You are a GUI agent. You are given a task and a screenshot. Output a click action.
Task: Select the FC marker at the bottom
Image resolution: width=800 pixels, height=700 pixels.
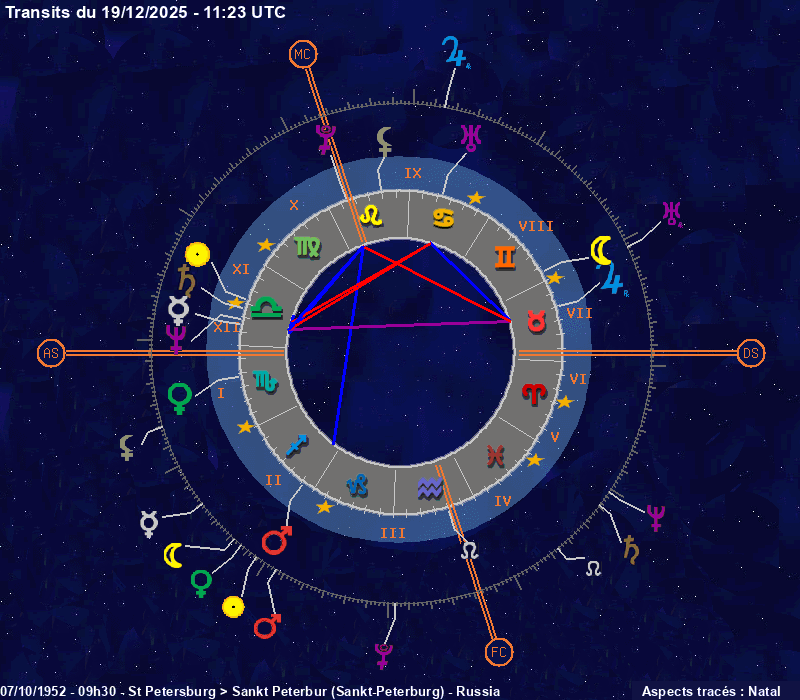click(x=498, y=653)
